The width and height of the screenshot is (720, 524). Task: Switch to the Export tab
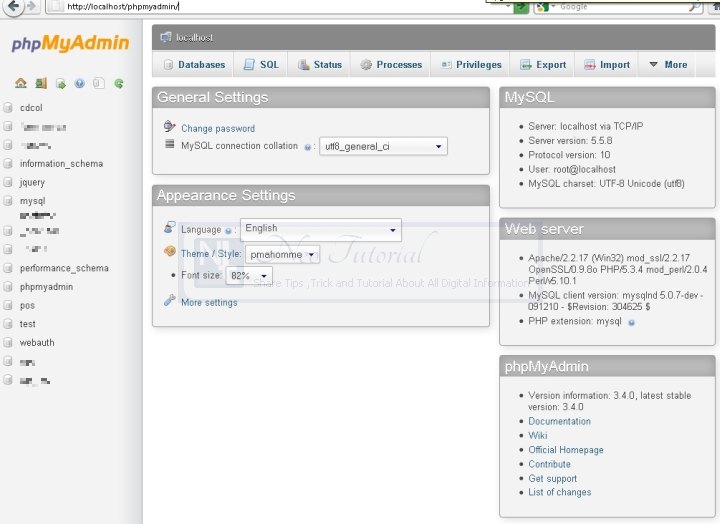(x=543, y=65)
